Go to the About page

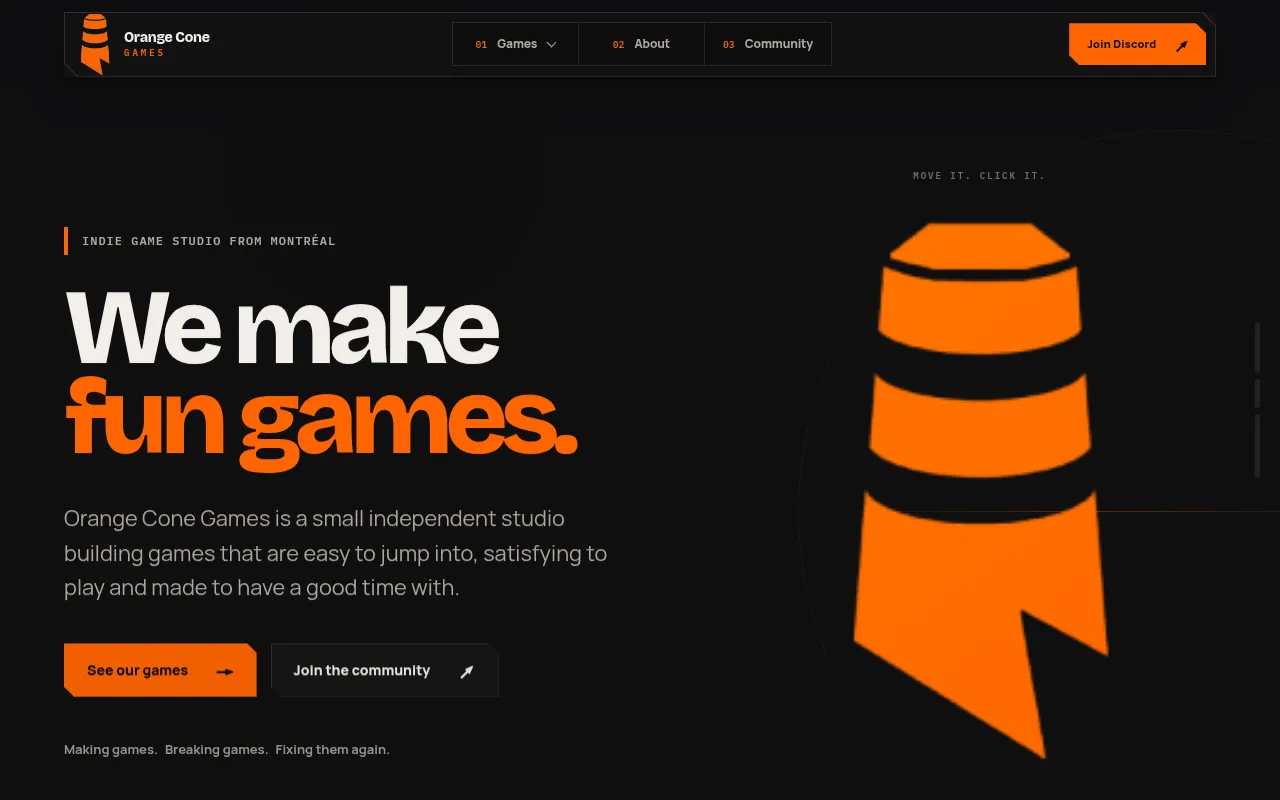(641, 44)
